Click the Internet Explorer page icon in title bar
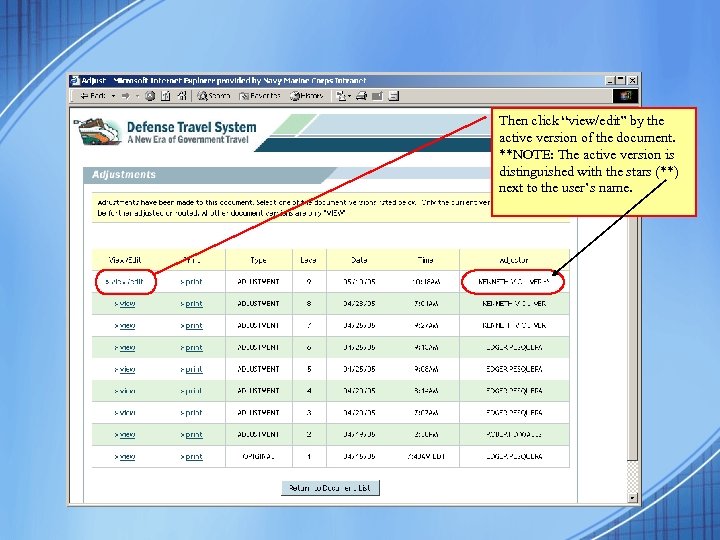 click(x=75, y=81)
